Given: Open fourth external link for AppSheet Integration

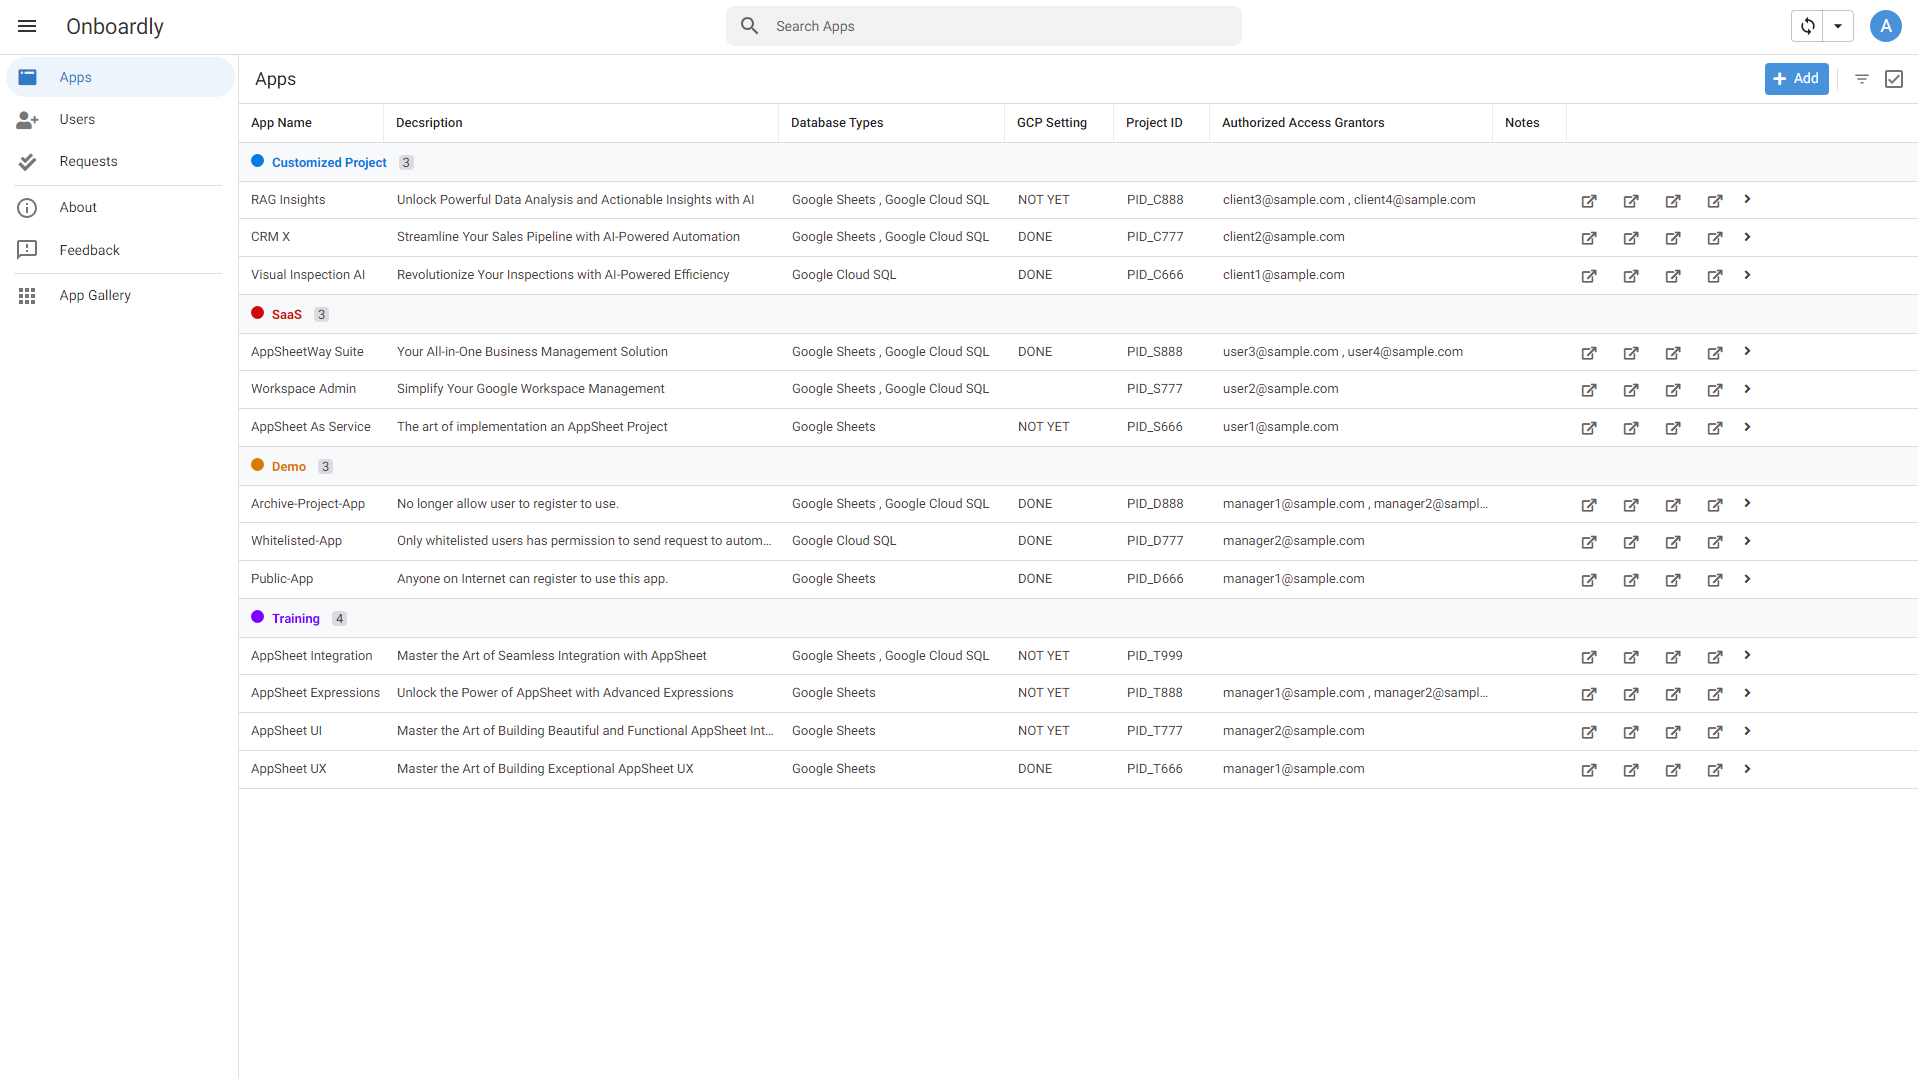Looking at the screenshot, I should 1714,657.
